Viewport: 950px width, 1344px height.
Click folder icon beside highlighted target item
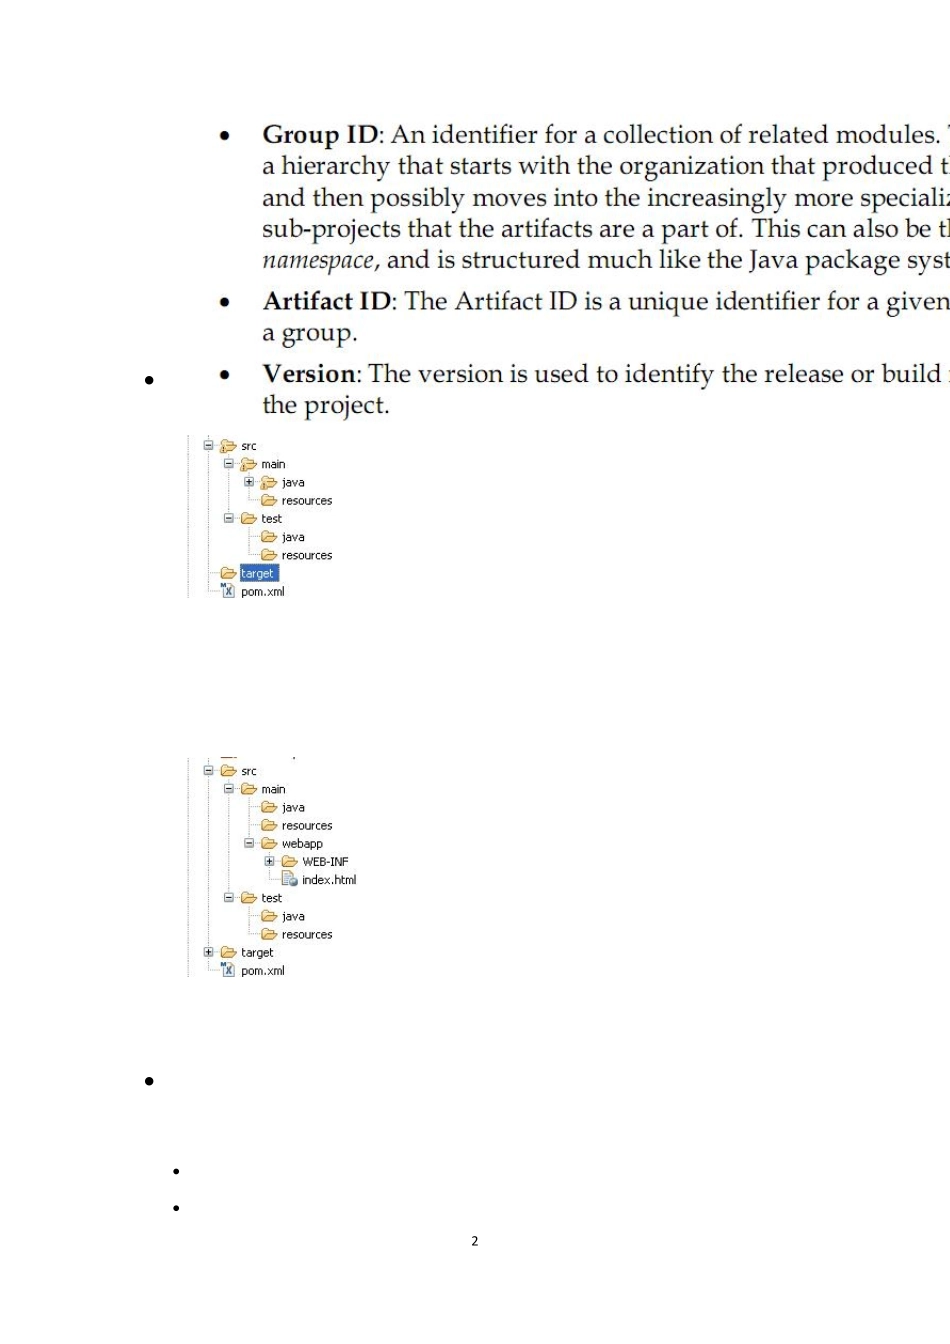point(228,573)
